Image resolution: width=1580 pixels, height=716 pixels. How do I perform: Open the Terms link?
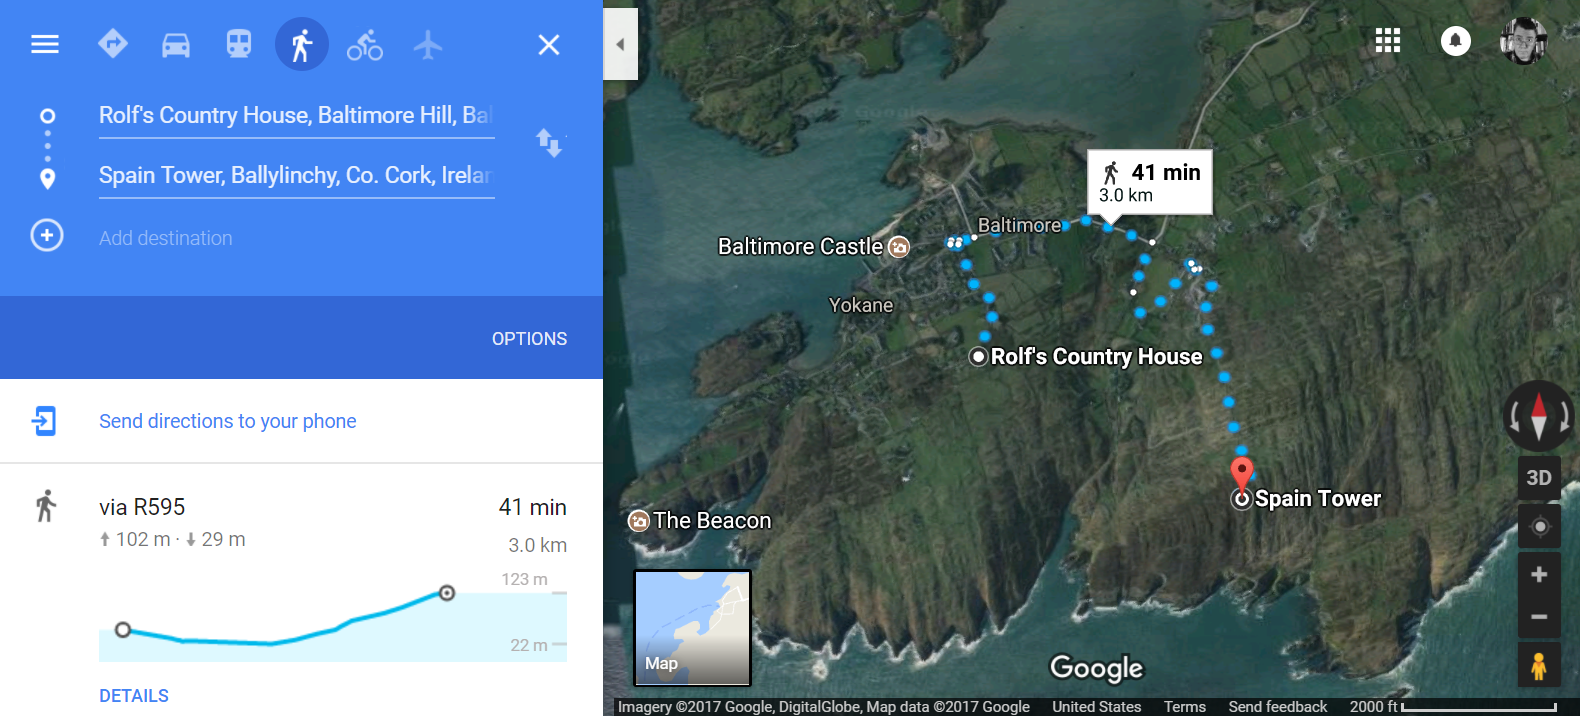tap(1185, 706)
